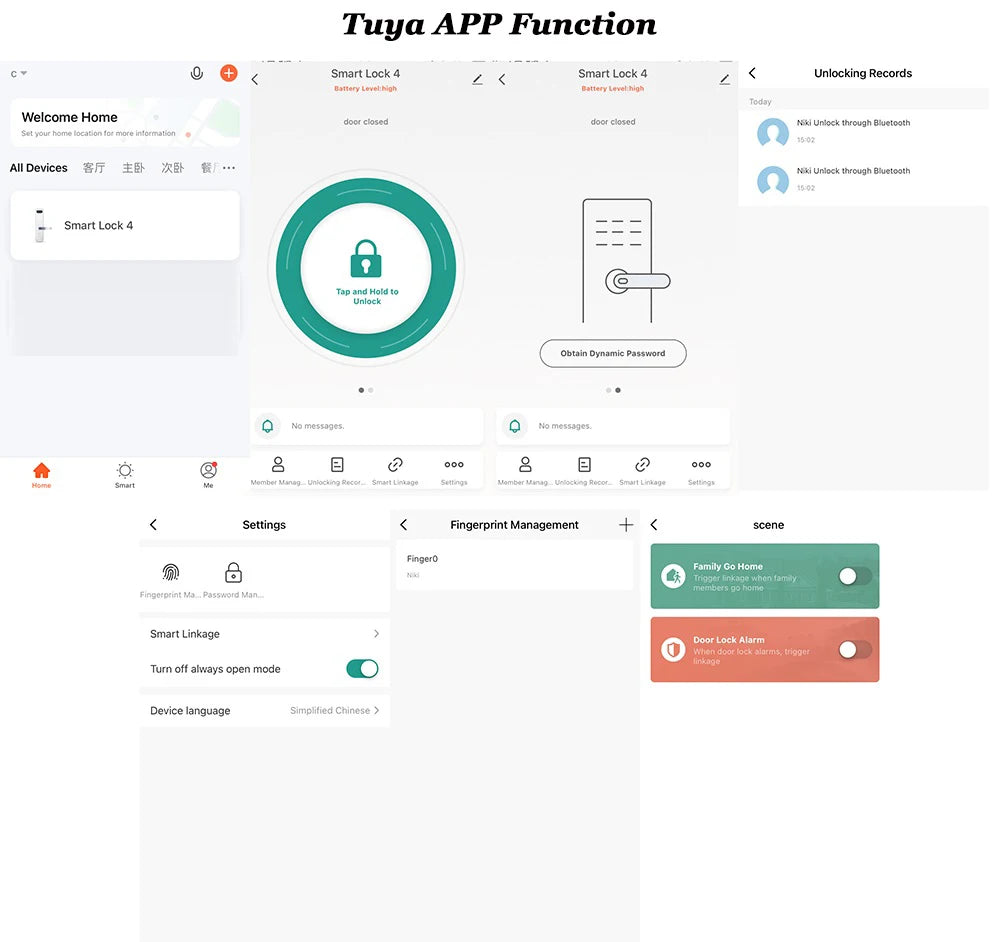The image size is (1000, 942).
Task: Open Device language Simplified Chinese option
Action: [265, 710]
